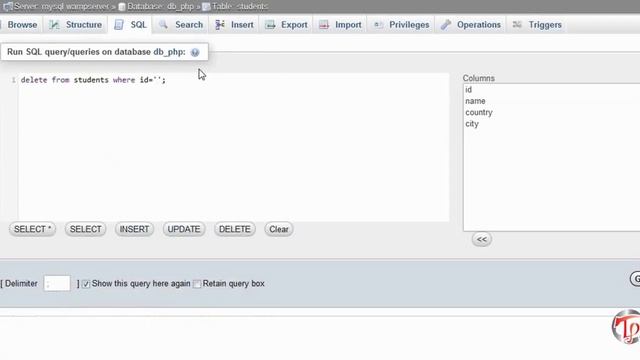Click inside the SQL query editor
Image resolution: width=640 pixels, height=360 pixels.
233,147
